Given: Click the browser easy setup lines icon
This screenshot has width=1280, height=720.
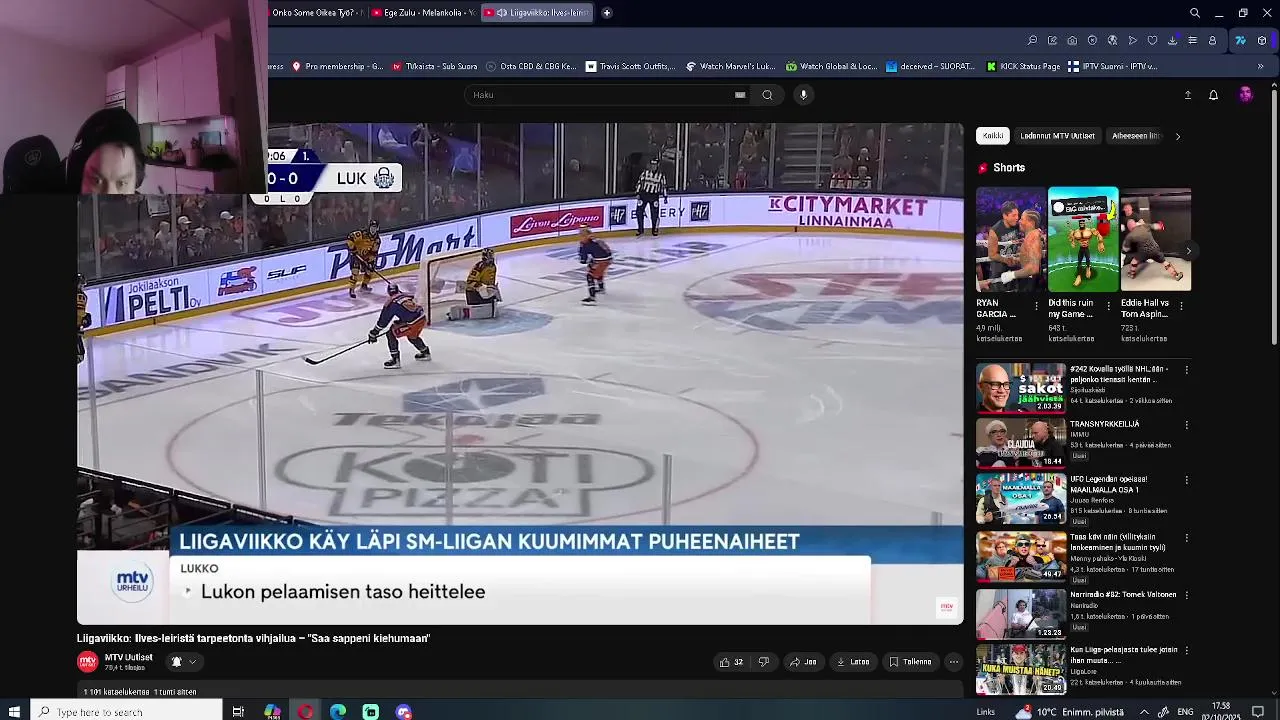Looking at the screenshot, I should (x=1192, y=41).
